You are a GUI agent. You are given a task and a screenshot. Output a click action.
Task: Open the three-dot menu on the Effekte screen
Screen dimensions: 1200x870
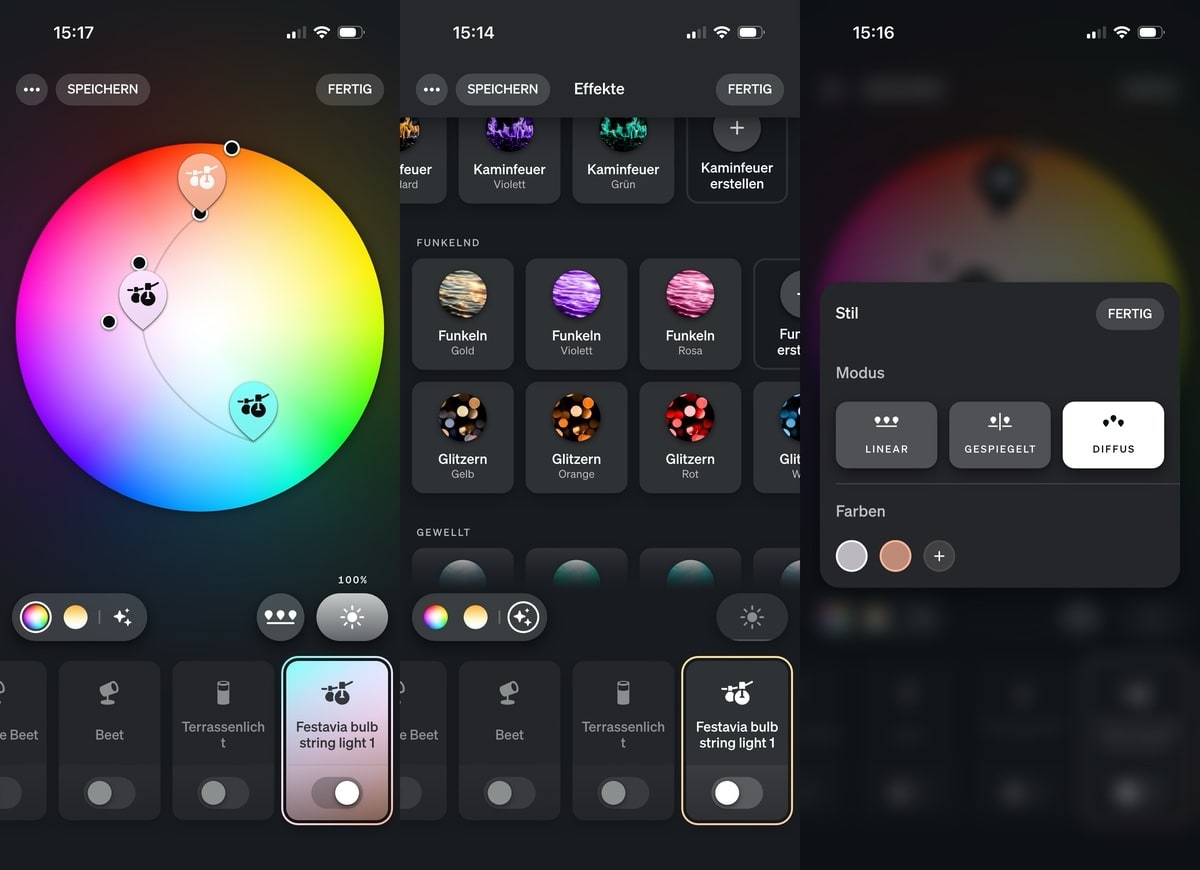(x=431, y=89)
